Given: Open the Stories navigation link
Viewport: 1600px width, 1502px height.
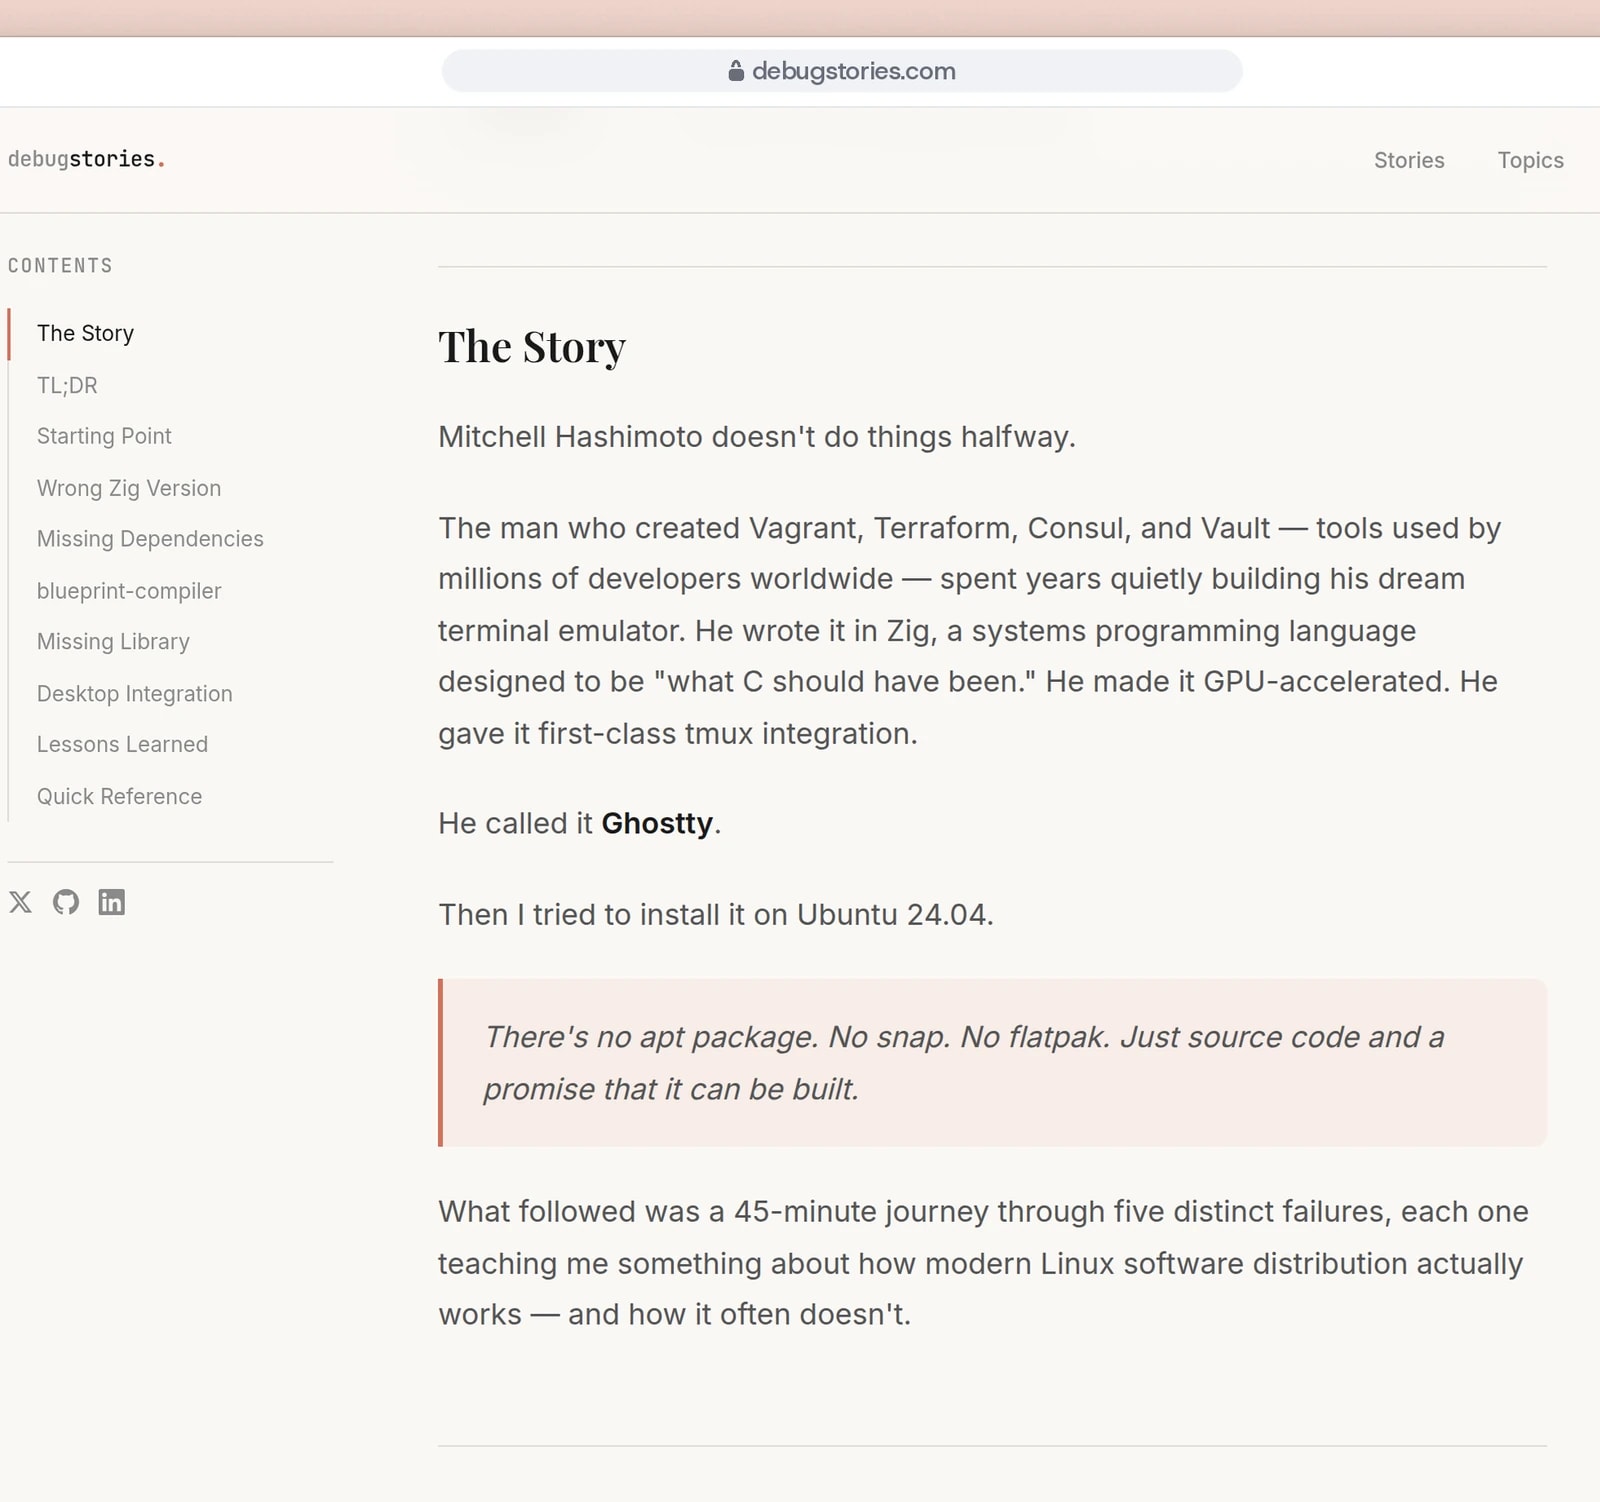Looking at the screenshot, I should pos(1409,160).
